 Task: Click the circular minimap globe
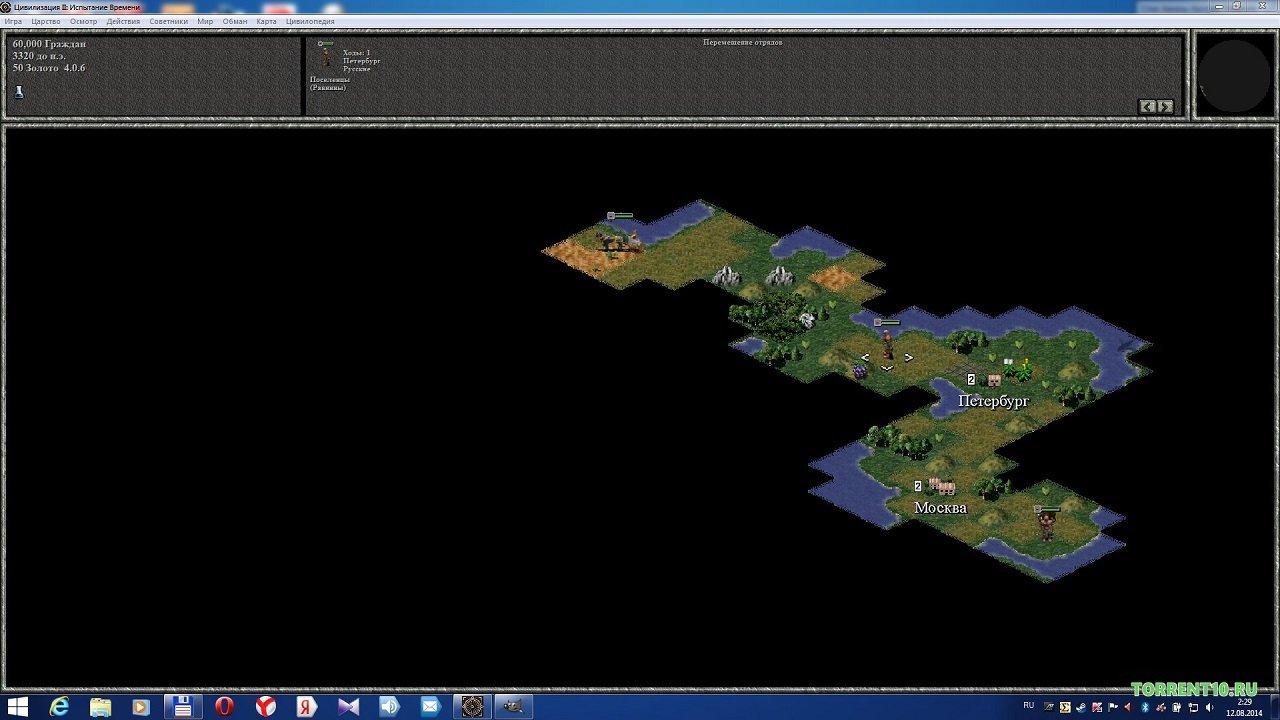(x=1233, y=77)
